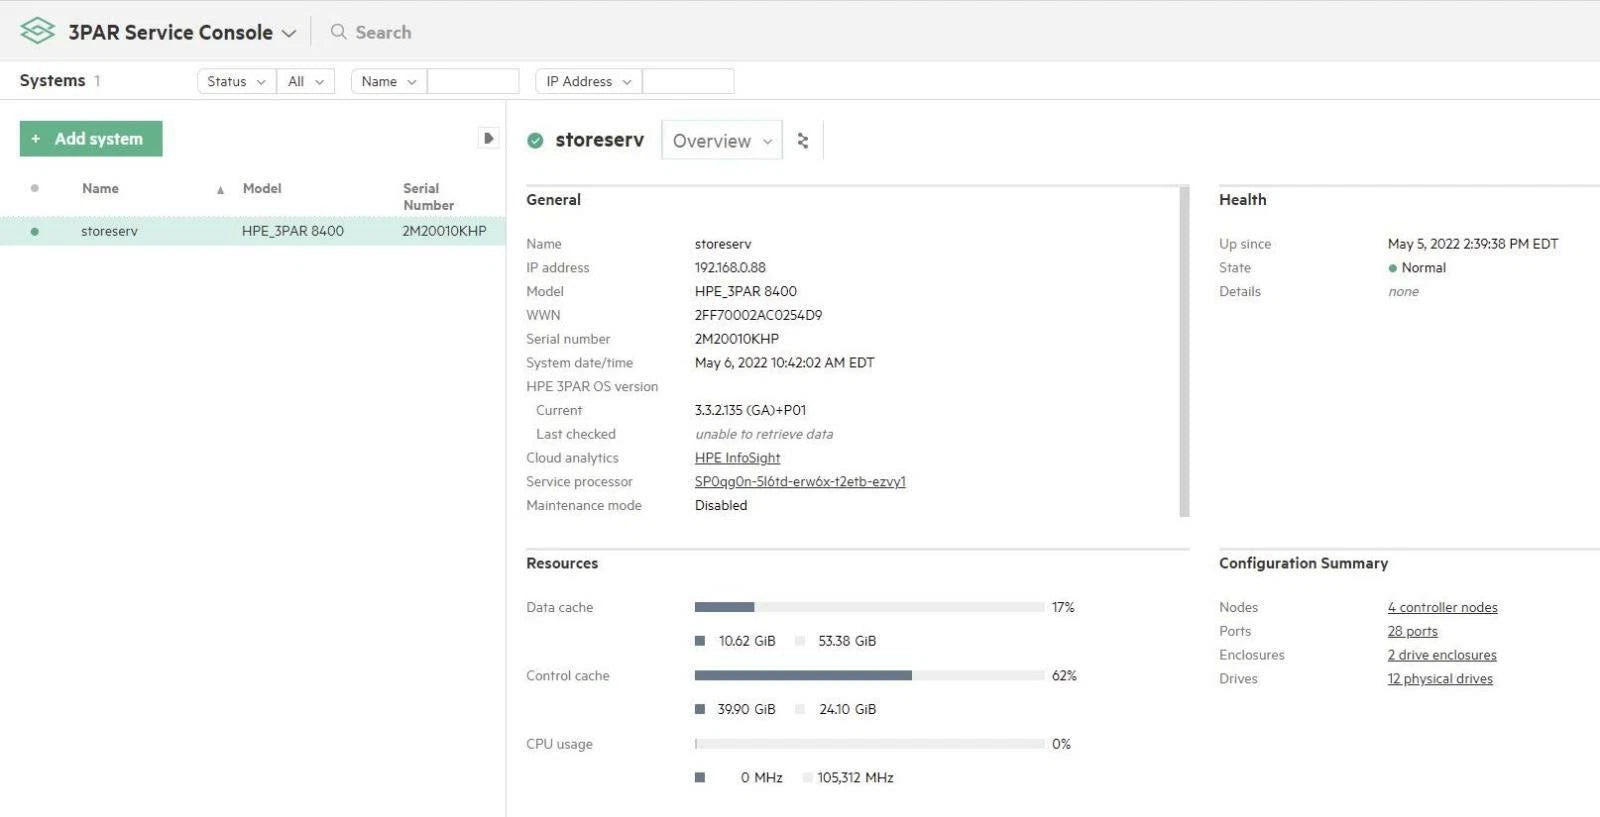Click the IP Address filter text box
The height and width of the screenshot is (817, 1600).
(x=688, y=81)
